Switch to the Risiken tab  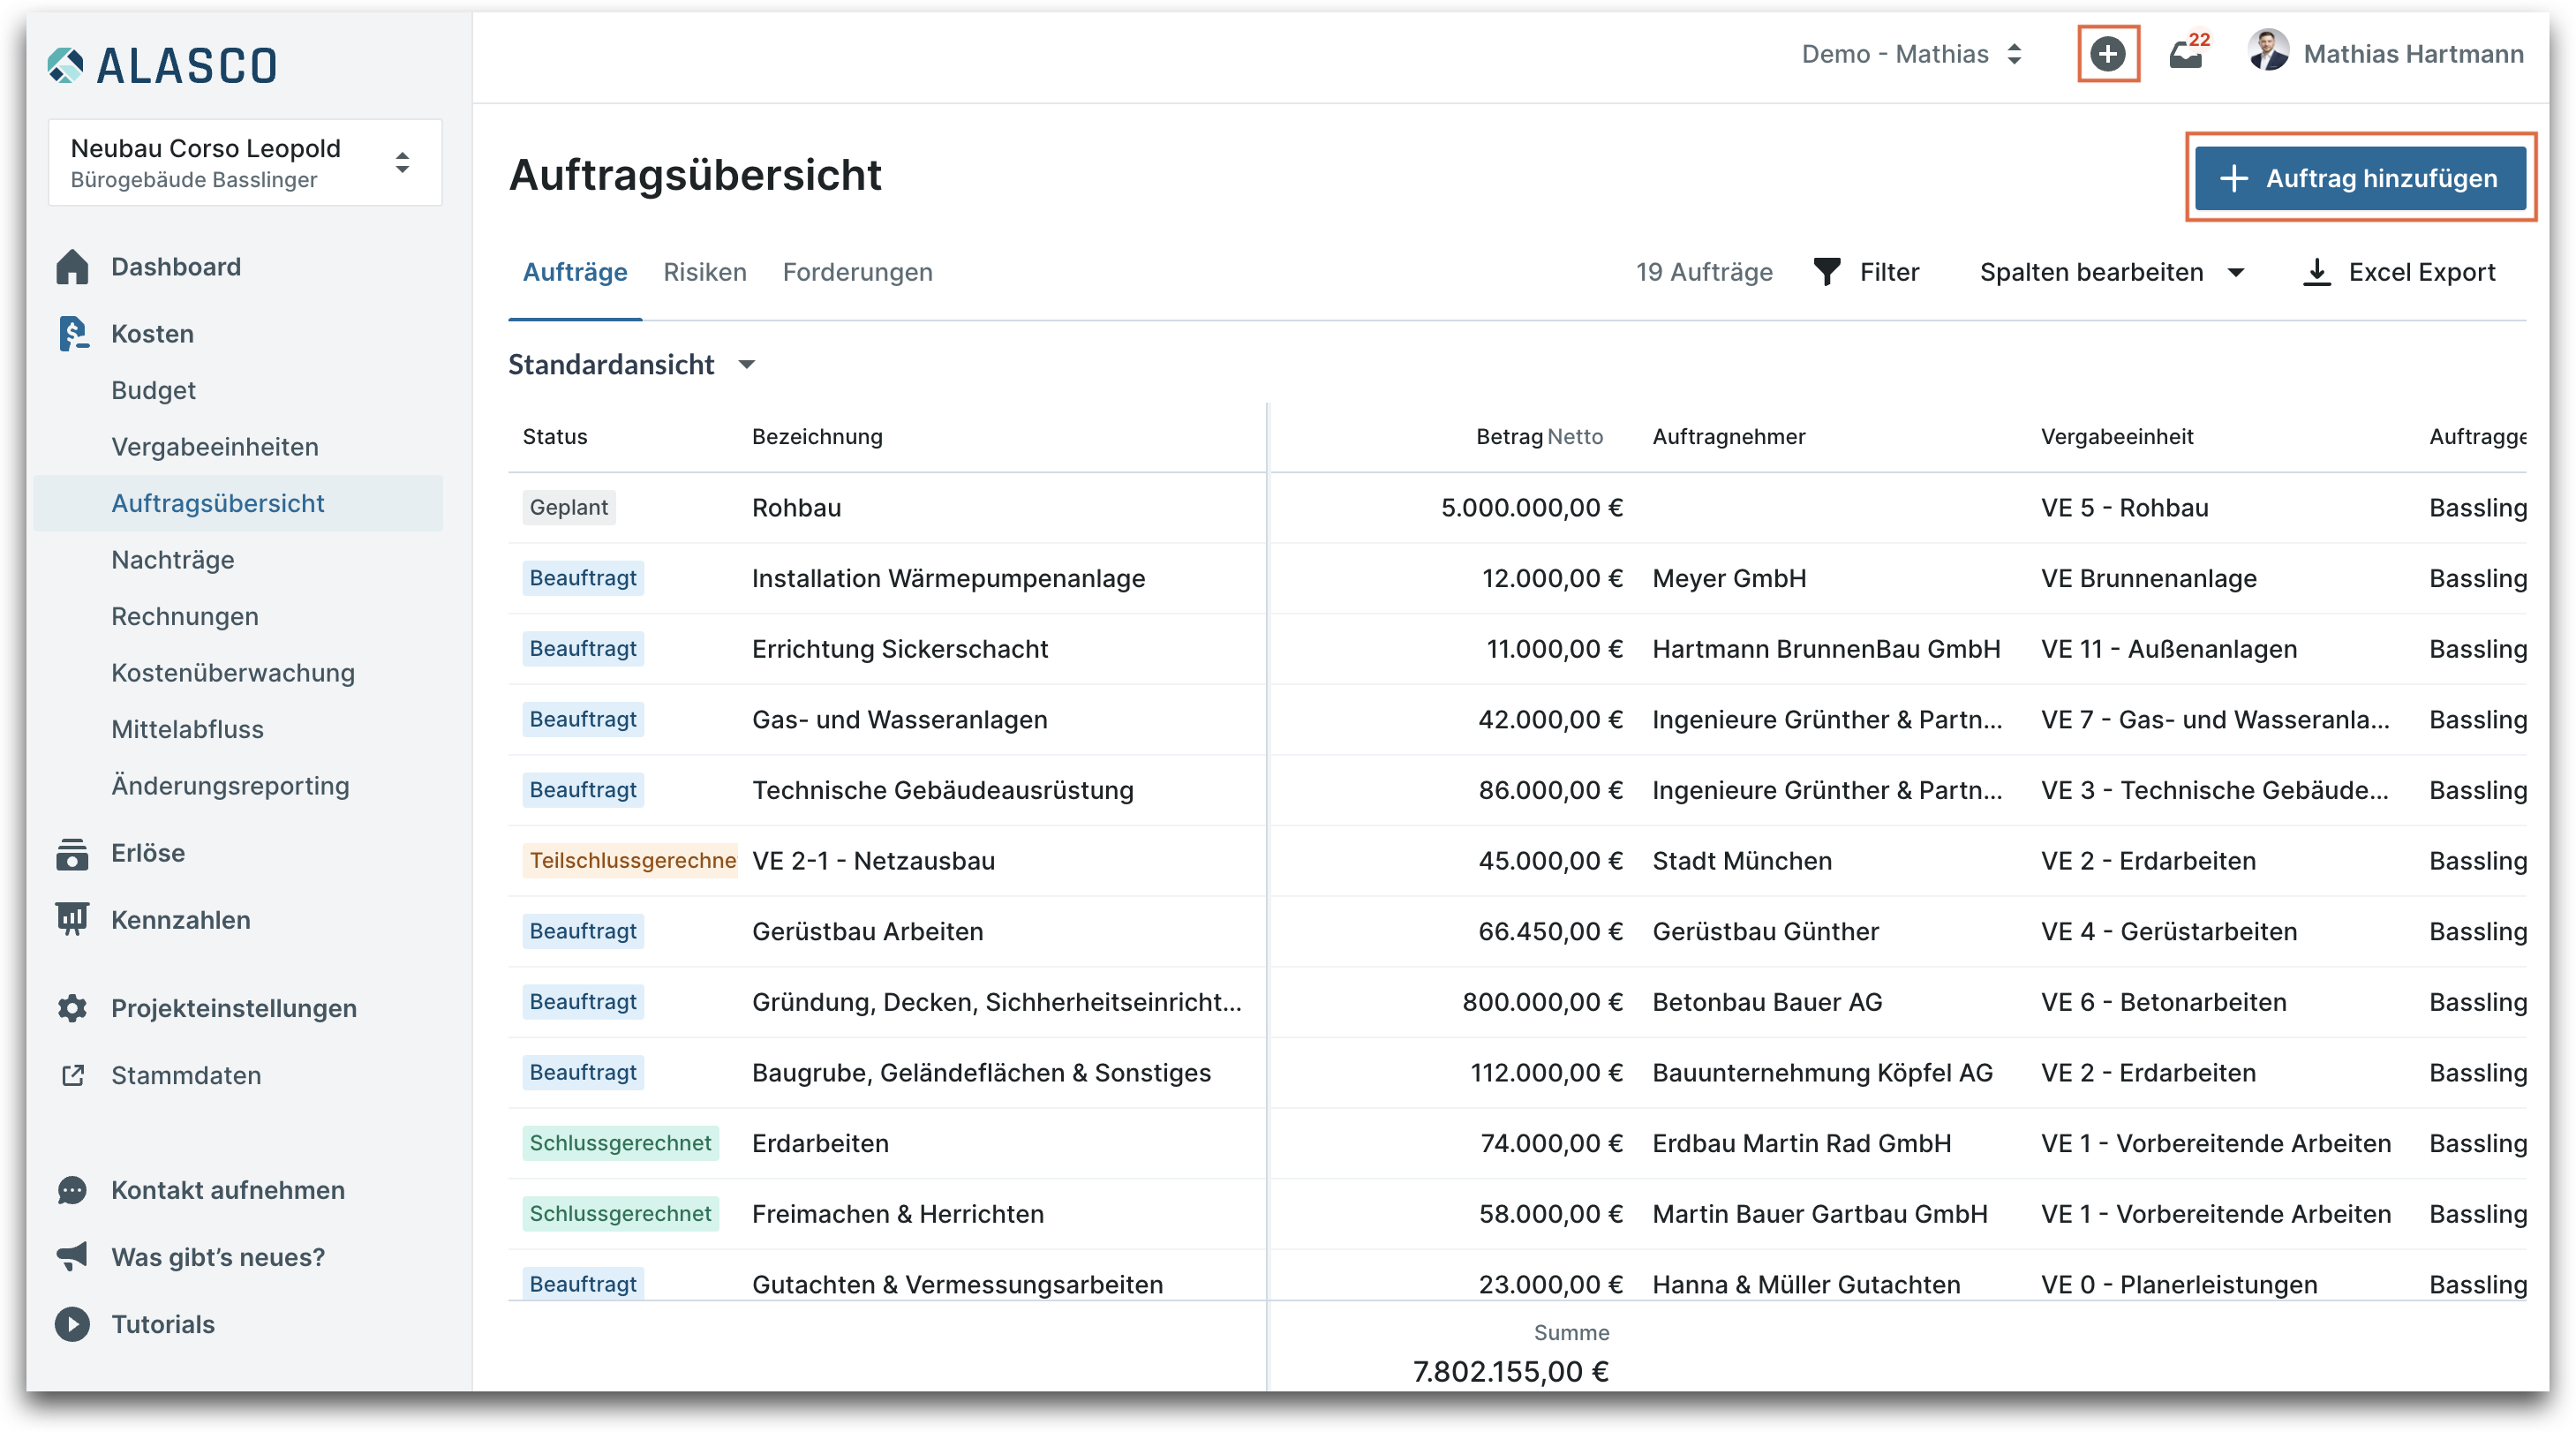pyautogui.click(x=705, y=272)
